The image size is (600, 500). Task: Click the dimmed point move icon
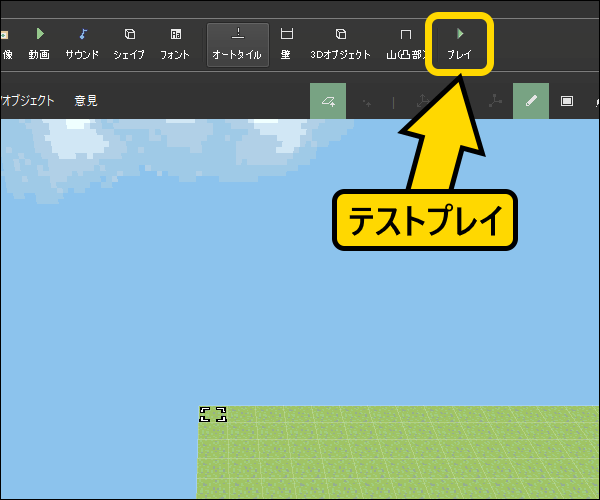pos(366,101)
